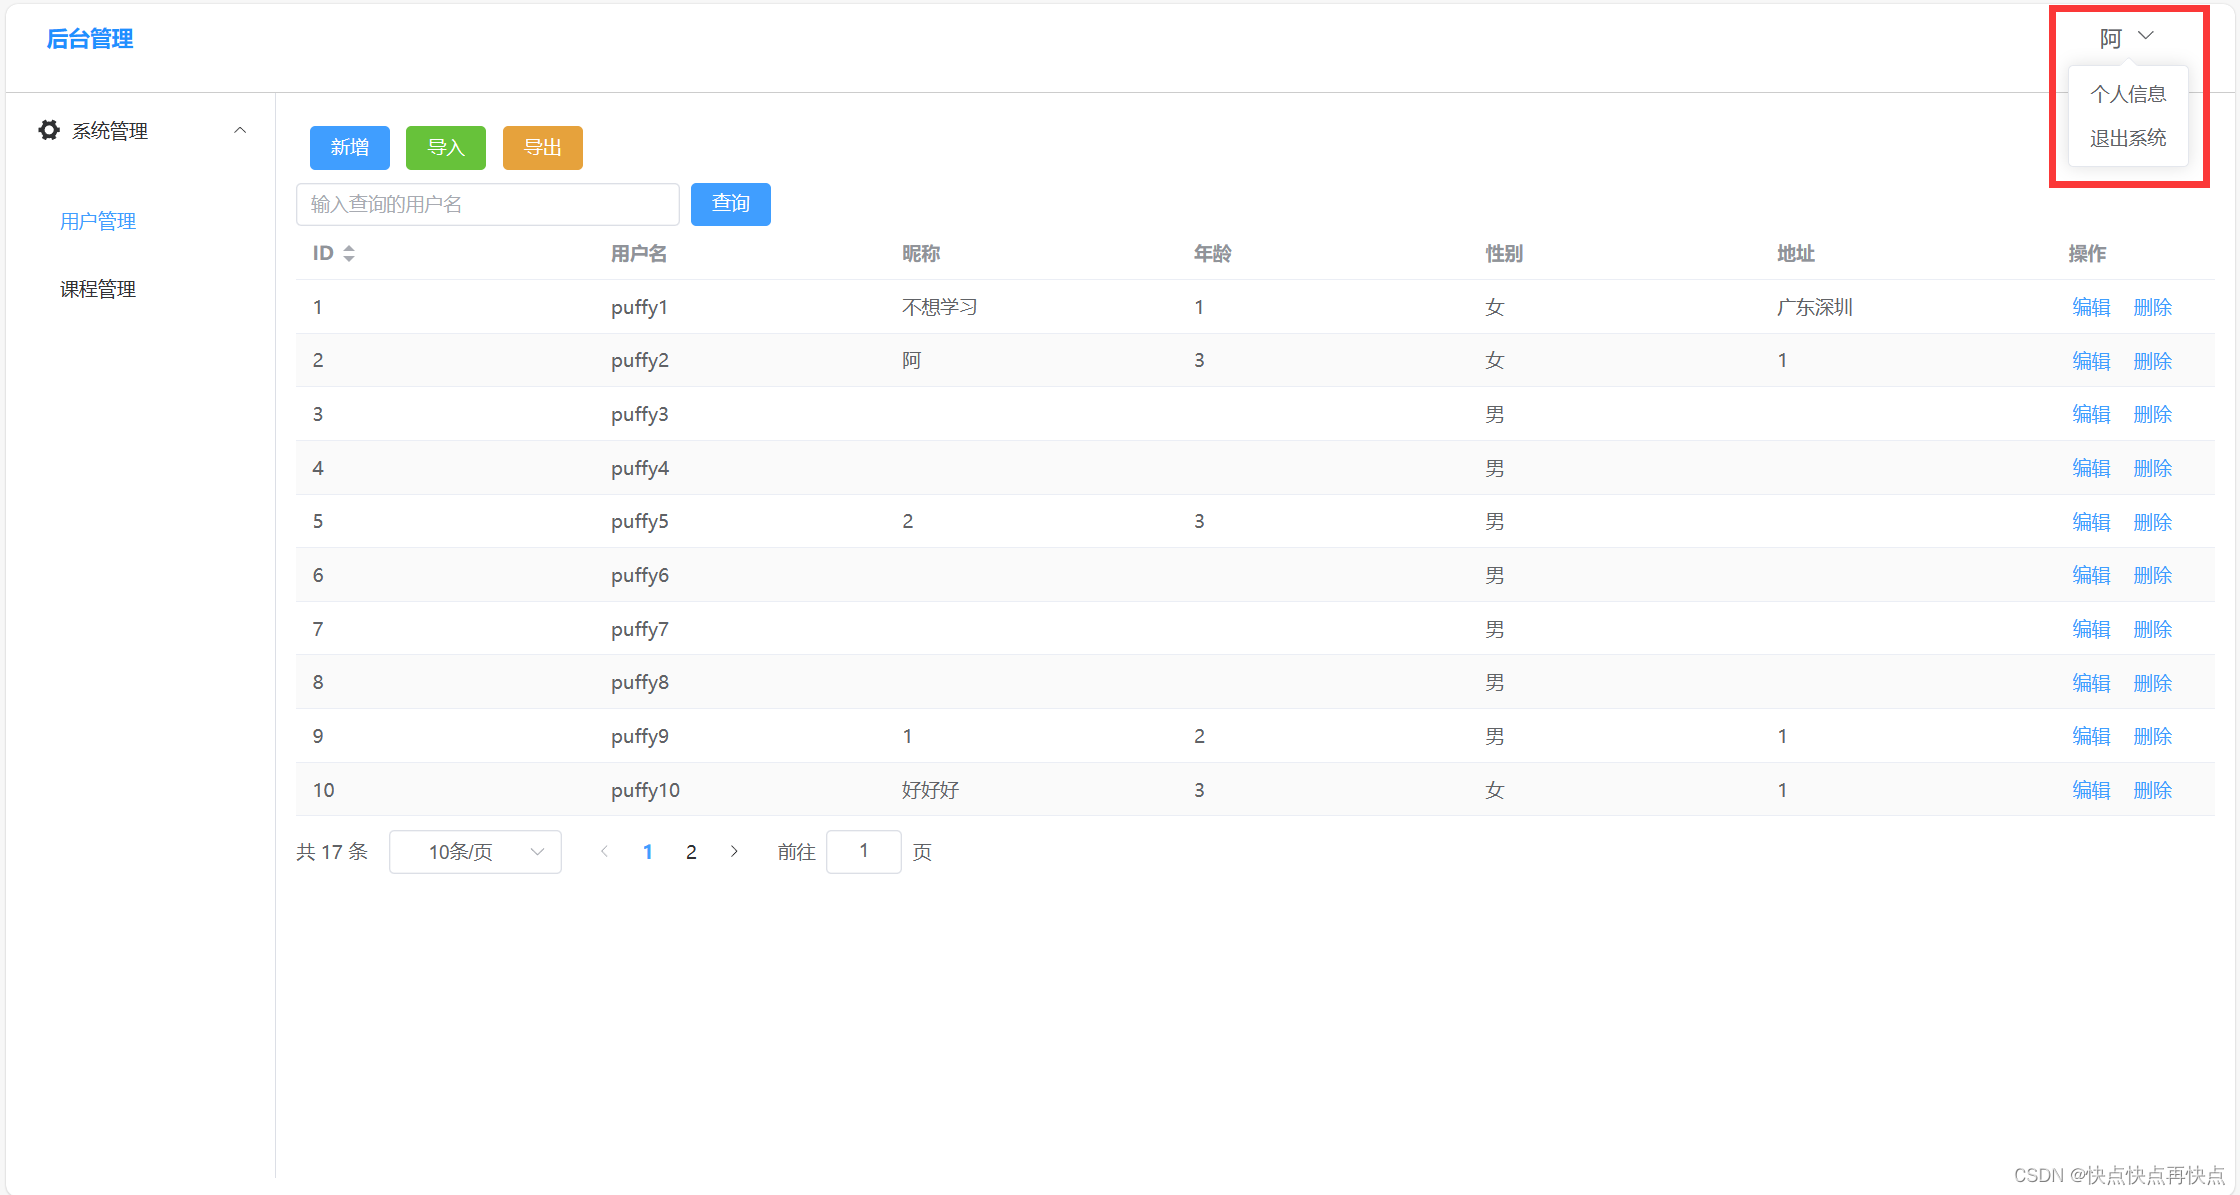Select the 广东深圳 address cell

click(1815, 307)
